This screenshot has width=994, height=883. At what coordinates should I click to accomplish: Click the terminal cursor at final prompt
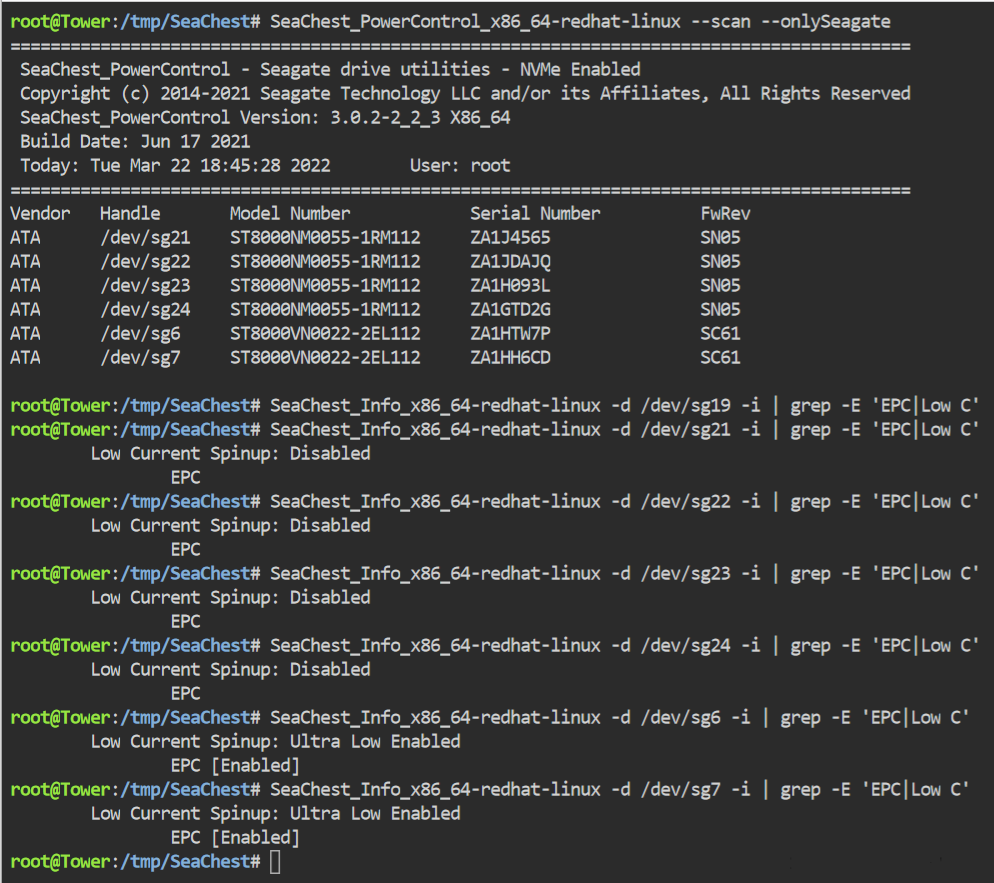point(274,861)
